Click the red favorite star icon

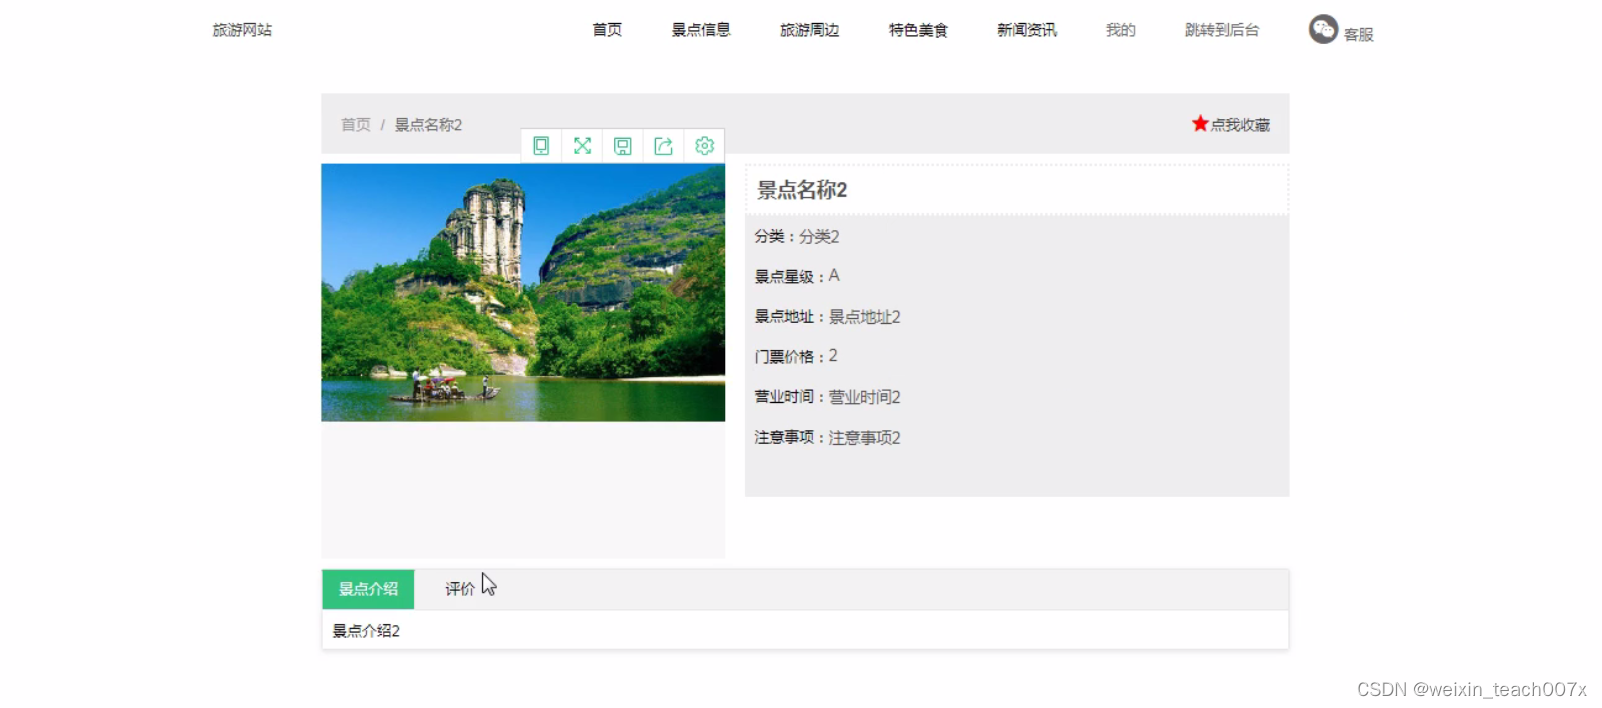pyautogui.click(x=1200, y=123)
